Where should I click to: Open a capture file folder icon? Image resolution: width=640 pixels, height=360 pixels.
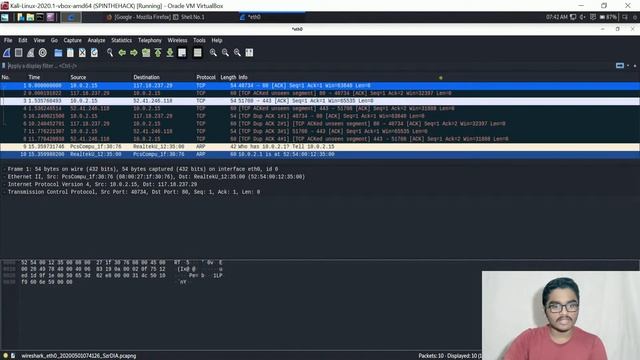pos(58,53)
